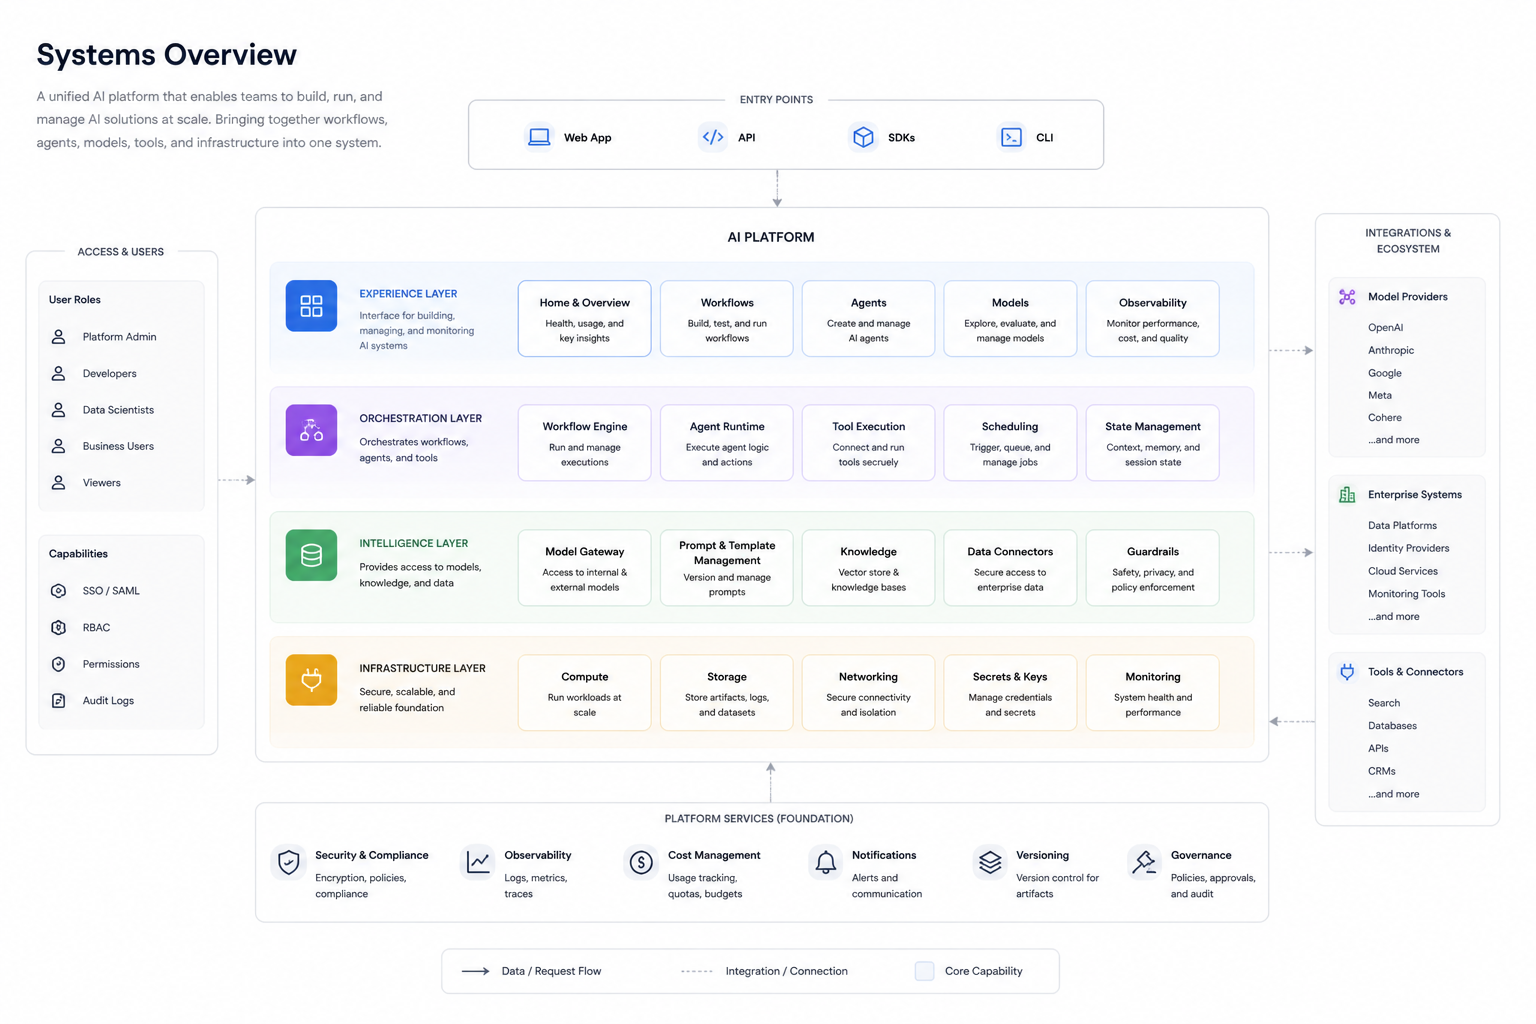Click the purple Orchestration Layer icon
The image size is (1536, 1024).
tap(311, 430)
